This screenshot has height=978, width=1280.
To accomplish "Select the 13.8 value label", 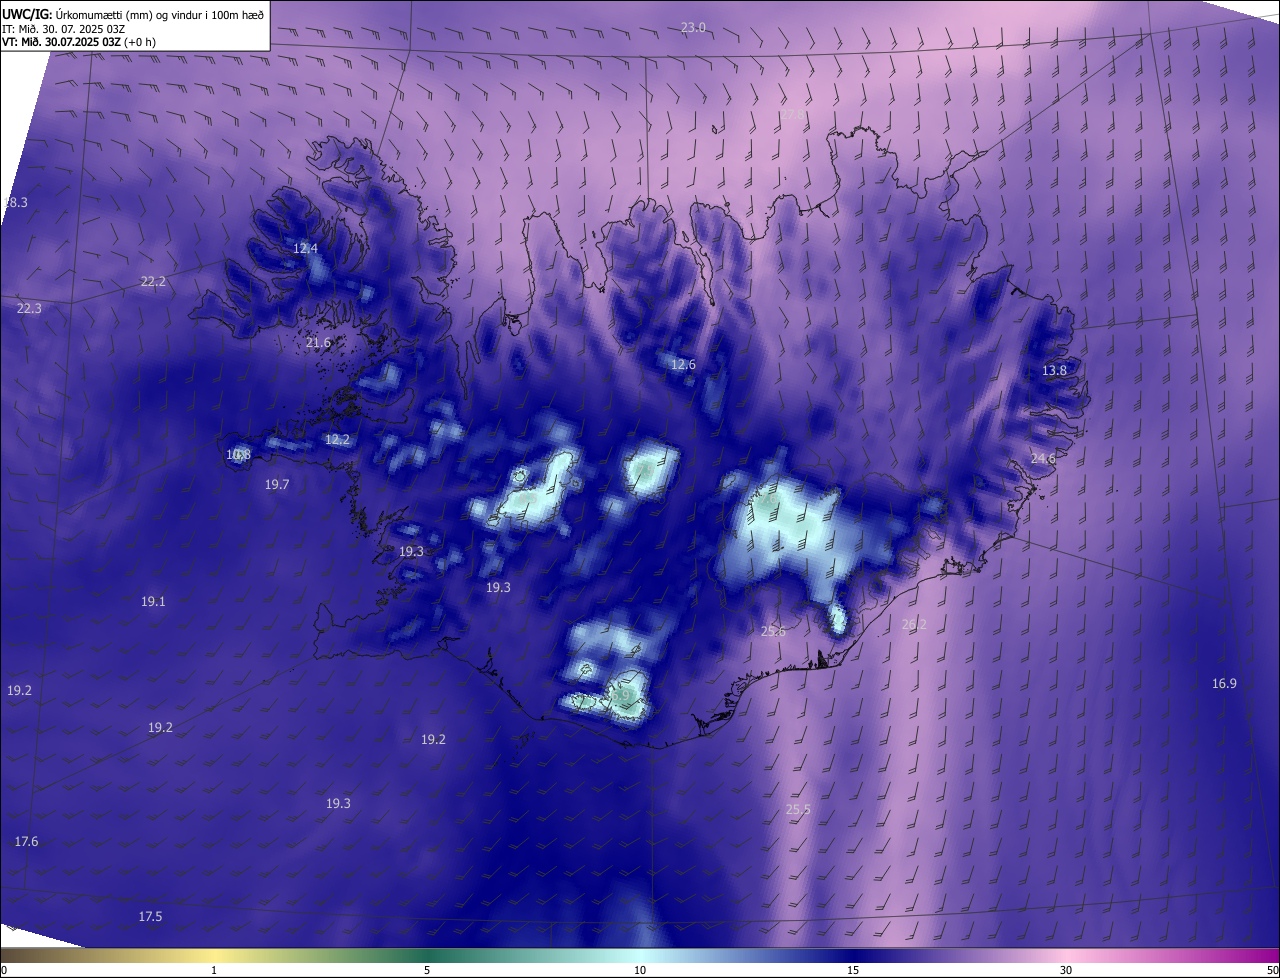I will click(x=1055, y=370).
